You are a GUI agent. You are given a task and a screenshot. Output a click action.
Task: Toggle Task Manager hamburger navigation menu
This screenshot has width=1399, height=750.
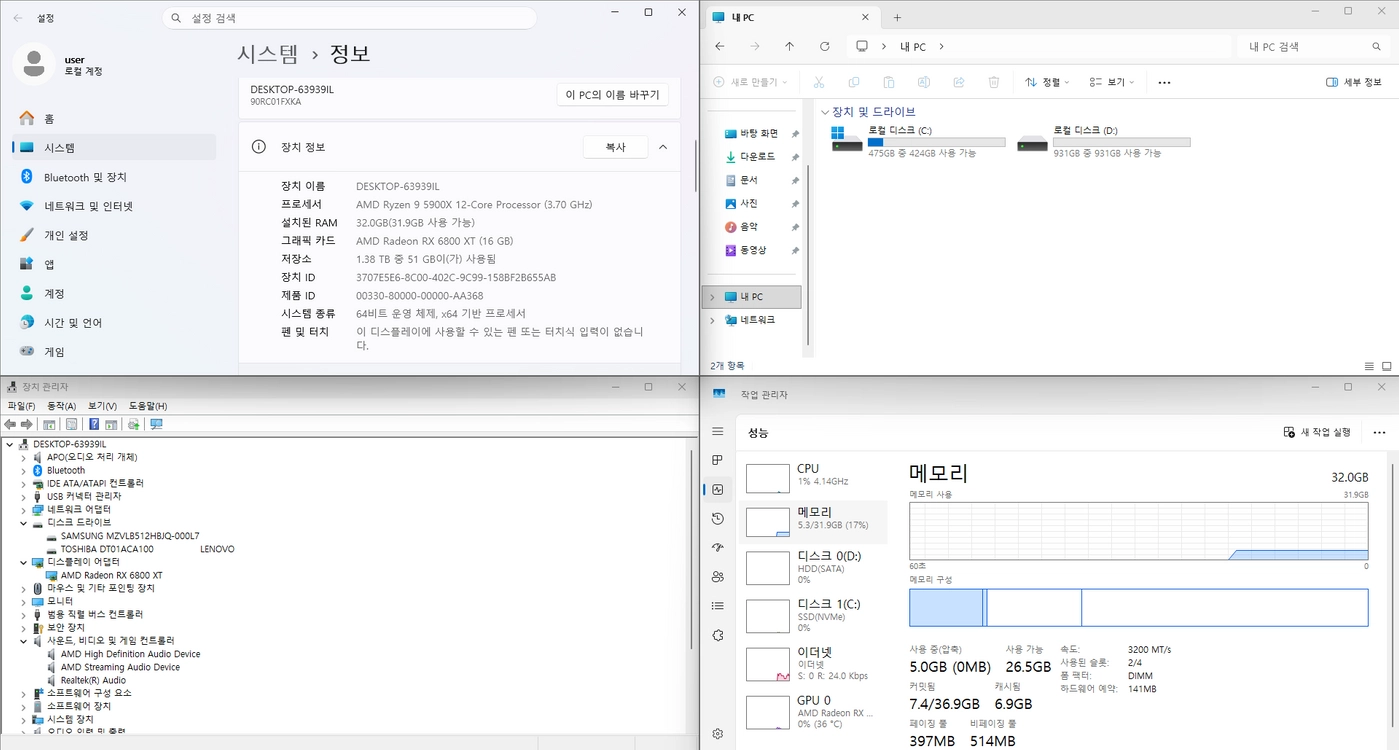pyautogui.click(x=717, y=431)
